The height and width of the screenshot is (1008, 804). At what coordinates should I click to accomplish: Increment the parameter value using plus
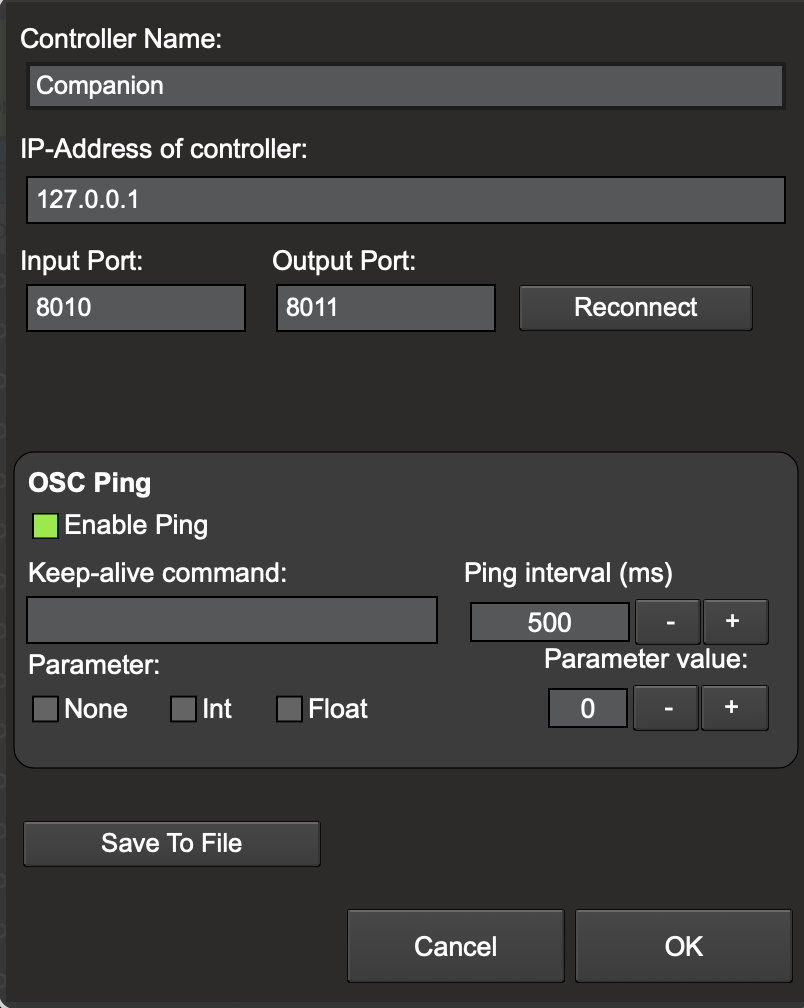(x=735, y=708)
